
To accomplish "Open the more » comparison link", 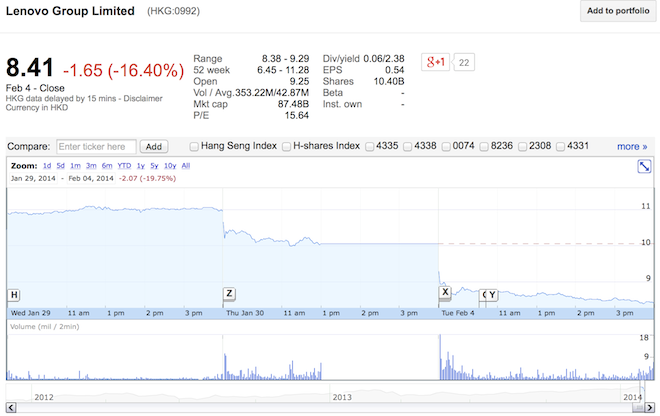I will (632, 147).
